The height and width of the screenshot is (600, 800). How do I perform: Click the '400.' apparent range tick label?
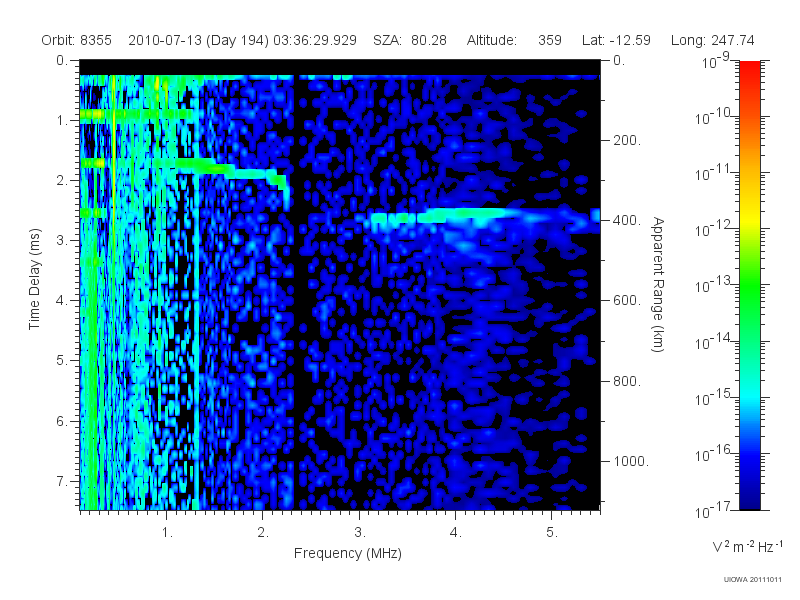click(x=627, y=220)
